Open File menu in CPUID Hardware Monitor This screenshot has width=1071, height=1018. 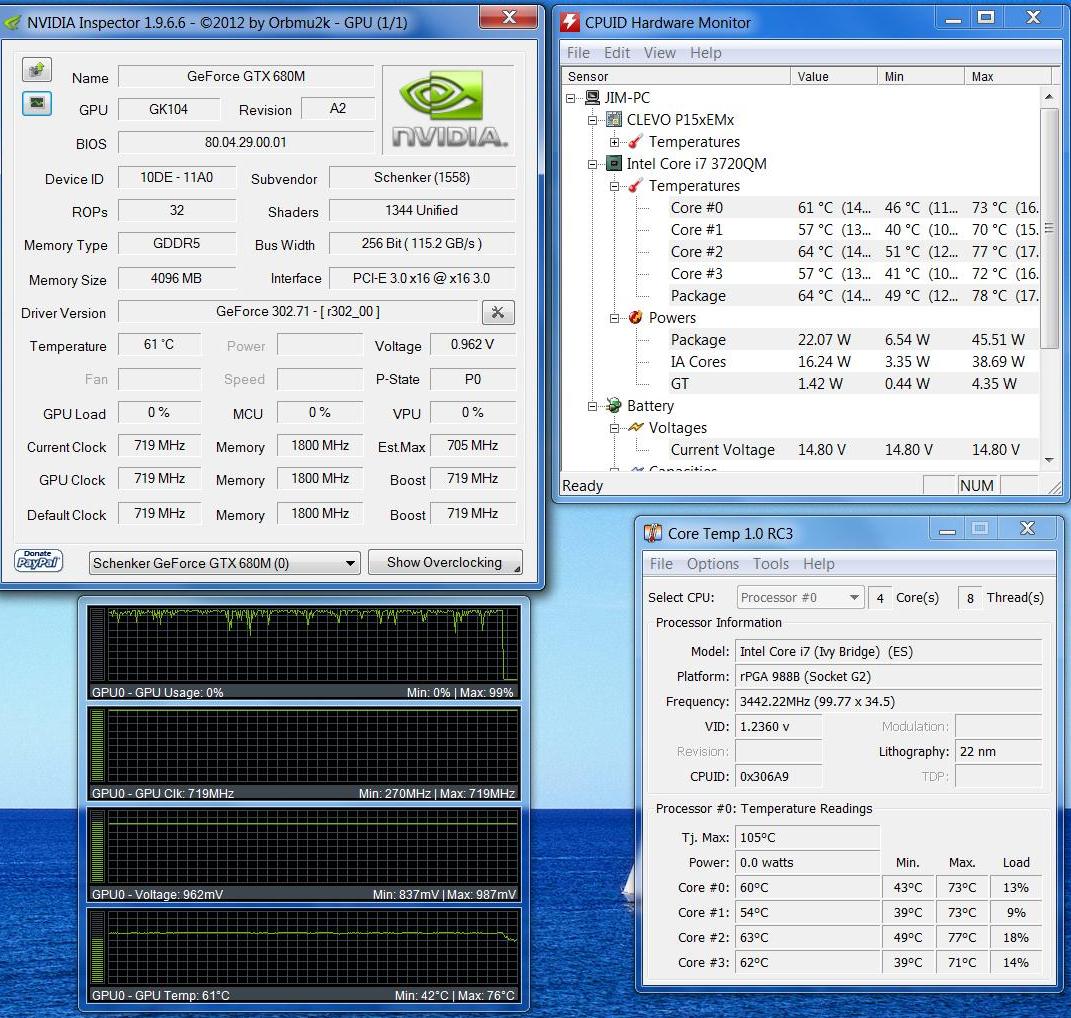579,53
